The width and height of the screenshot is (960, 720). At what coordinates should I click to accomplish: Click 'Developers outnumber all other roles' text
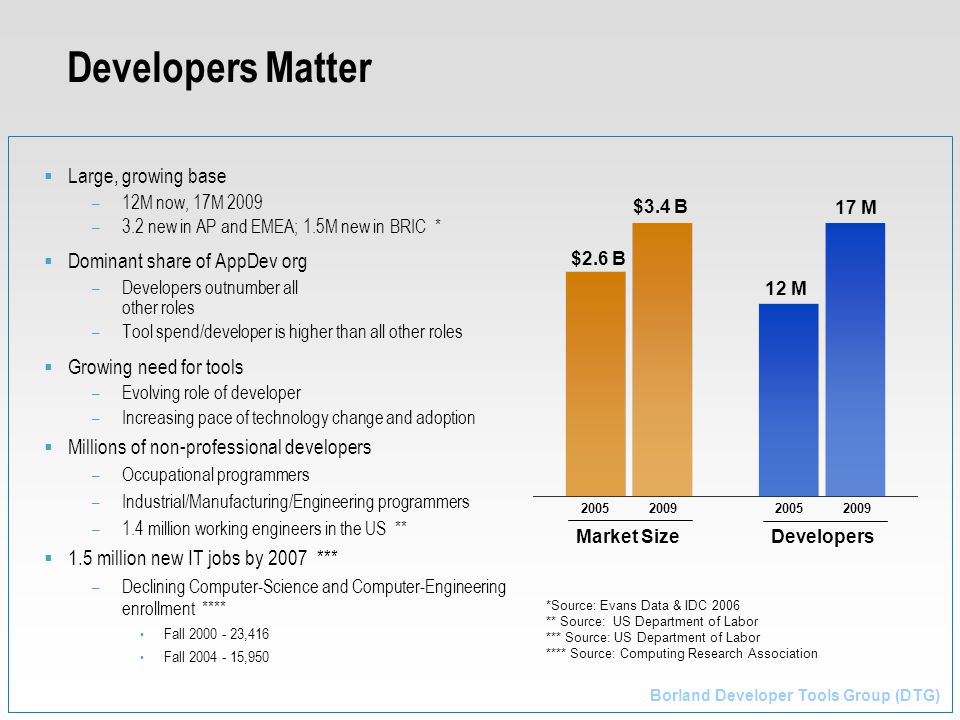209,298
